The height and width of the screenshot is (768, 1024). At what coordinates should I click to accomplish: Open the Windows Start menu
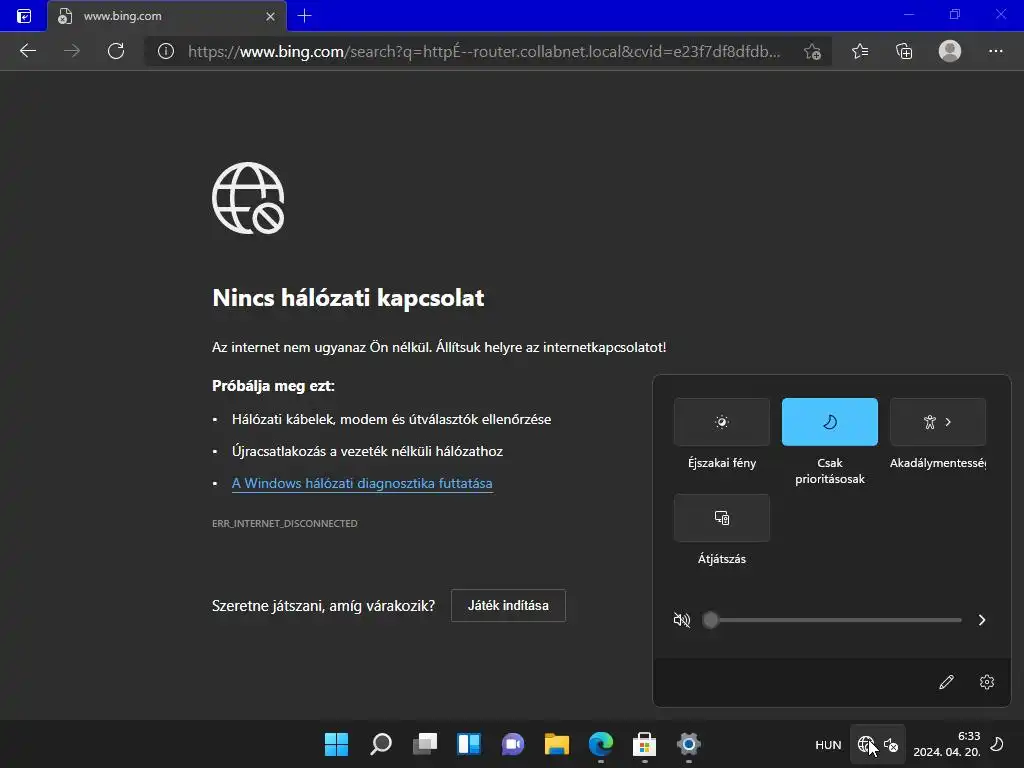pyautogui.click(x=336, y=744)
